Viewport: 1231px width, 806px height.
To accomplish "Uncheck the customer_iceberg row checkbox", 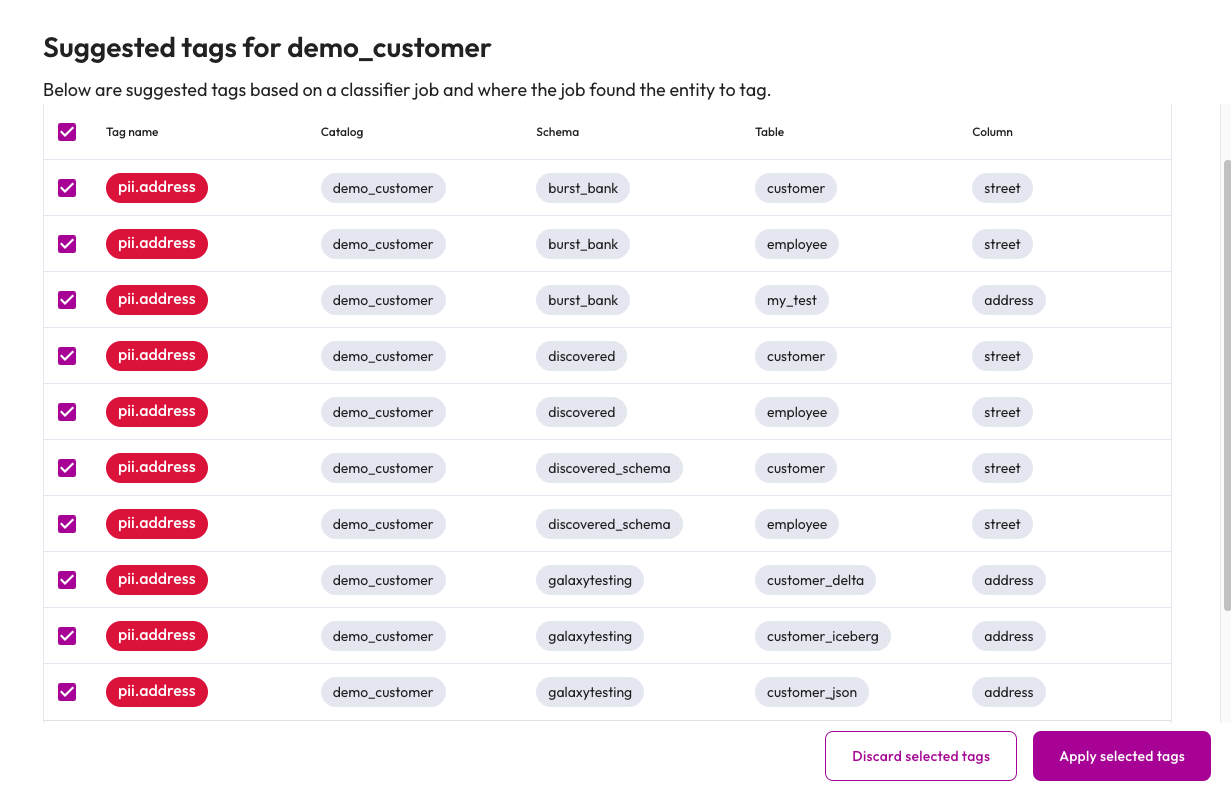I will click(67, 636).
